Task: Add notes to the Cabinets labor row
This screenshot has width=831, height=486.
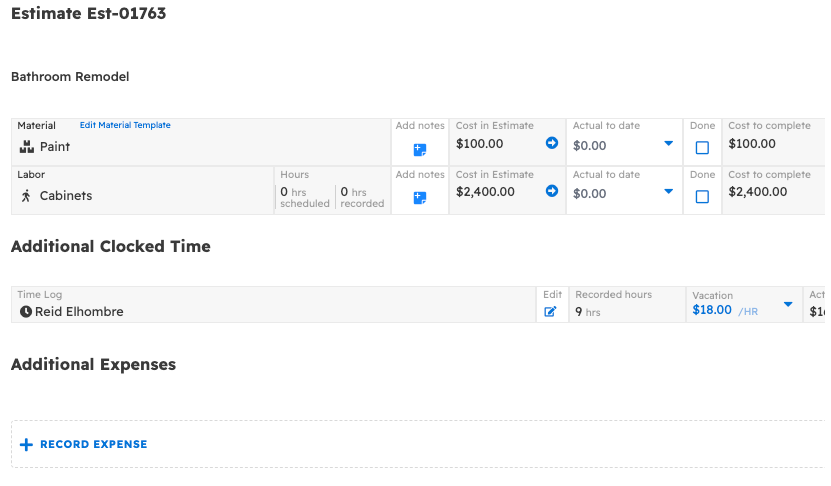Action: click(420, 198)
